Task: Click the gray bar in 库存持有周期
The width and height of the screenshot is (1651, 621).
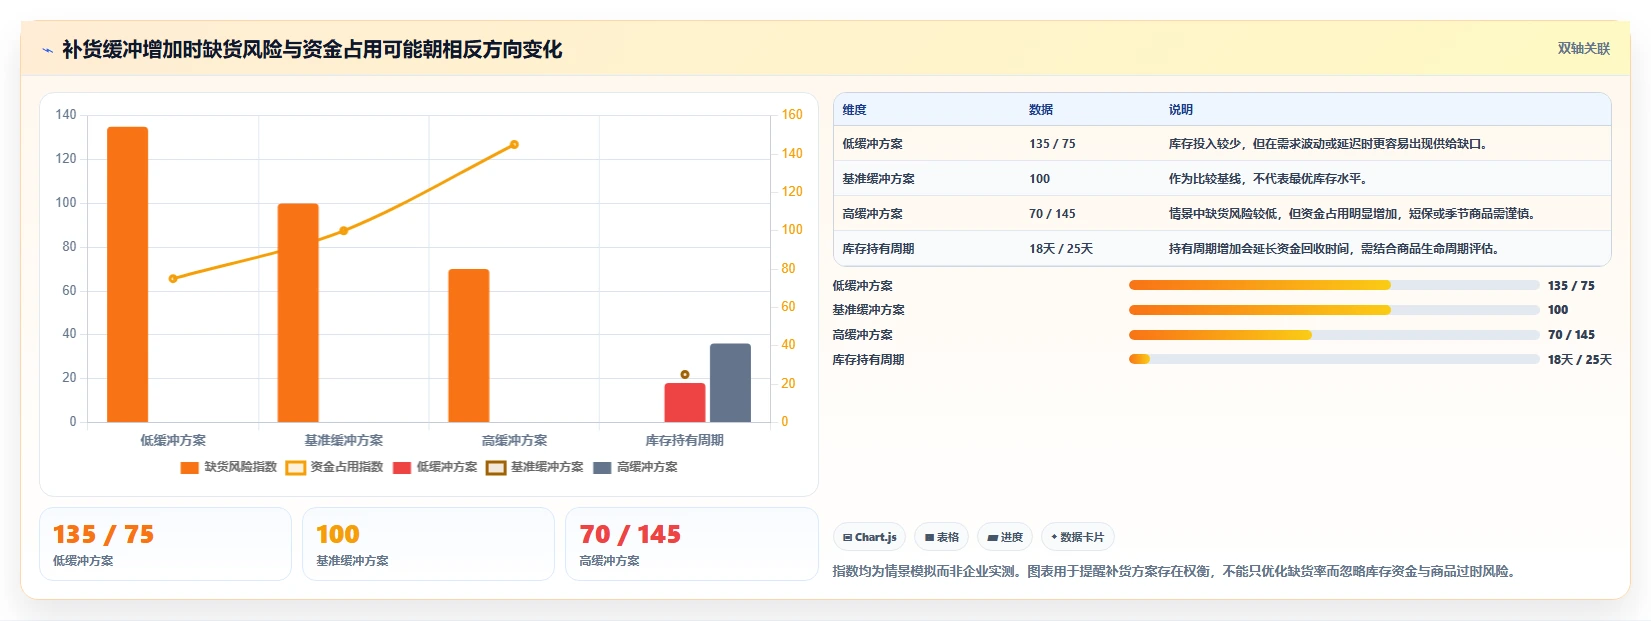Action: 730,383
